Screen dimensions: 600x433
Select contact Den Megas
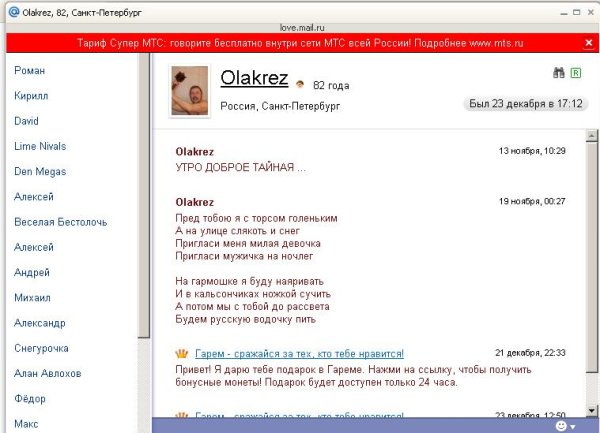(41, 172)
